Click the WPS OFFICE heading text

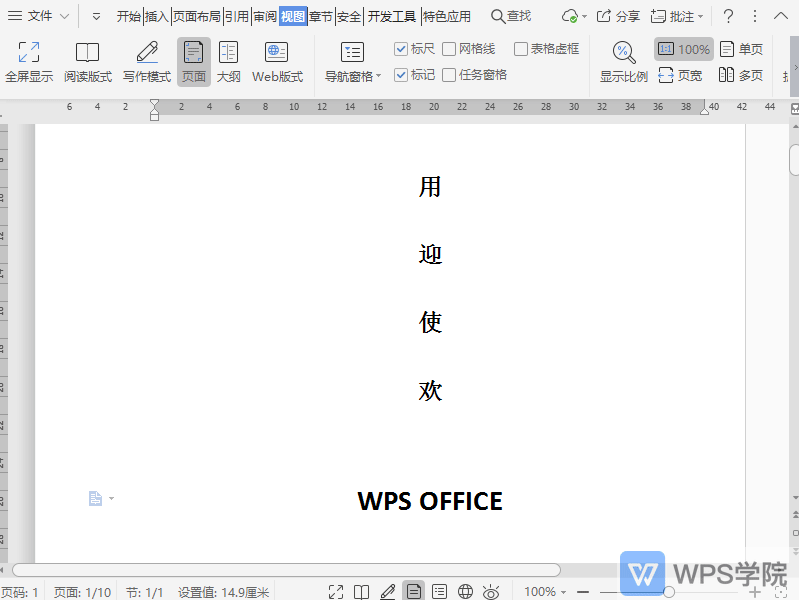click(430, 501)
